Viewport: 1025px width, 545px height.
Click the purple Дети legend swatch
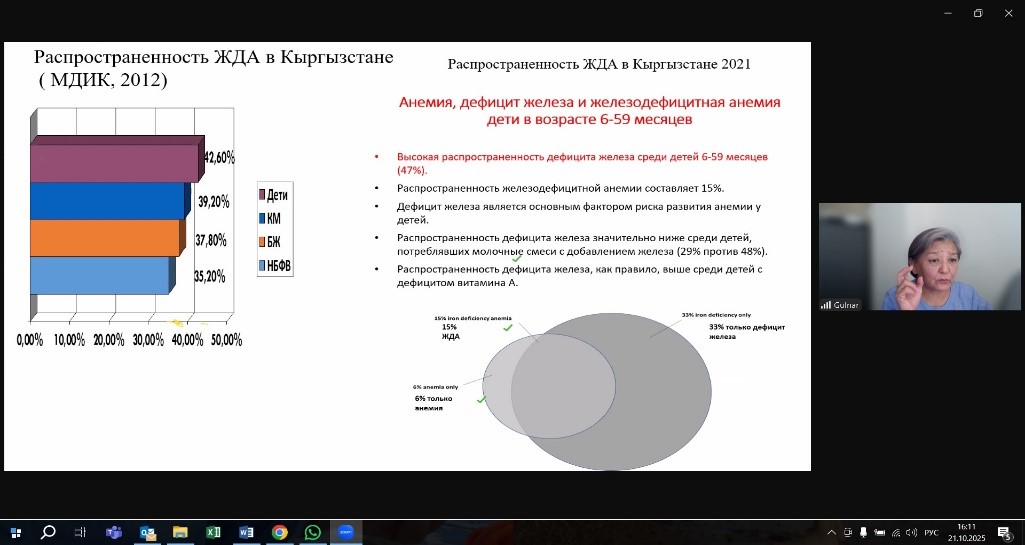[261, 195]
